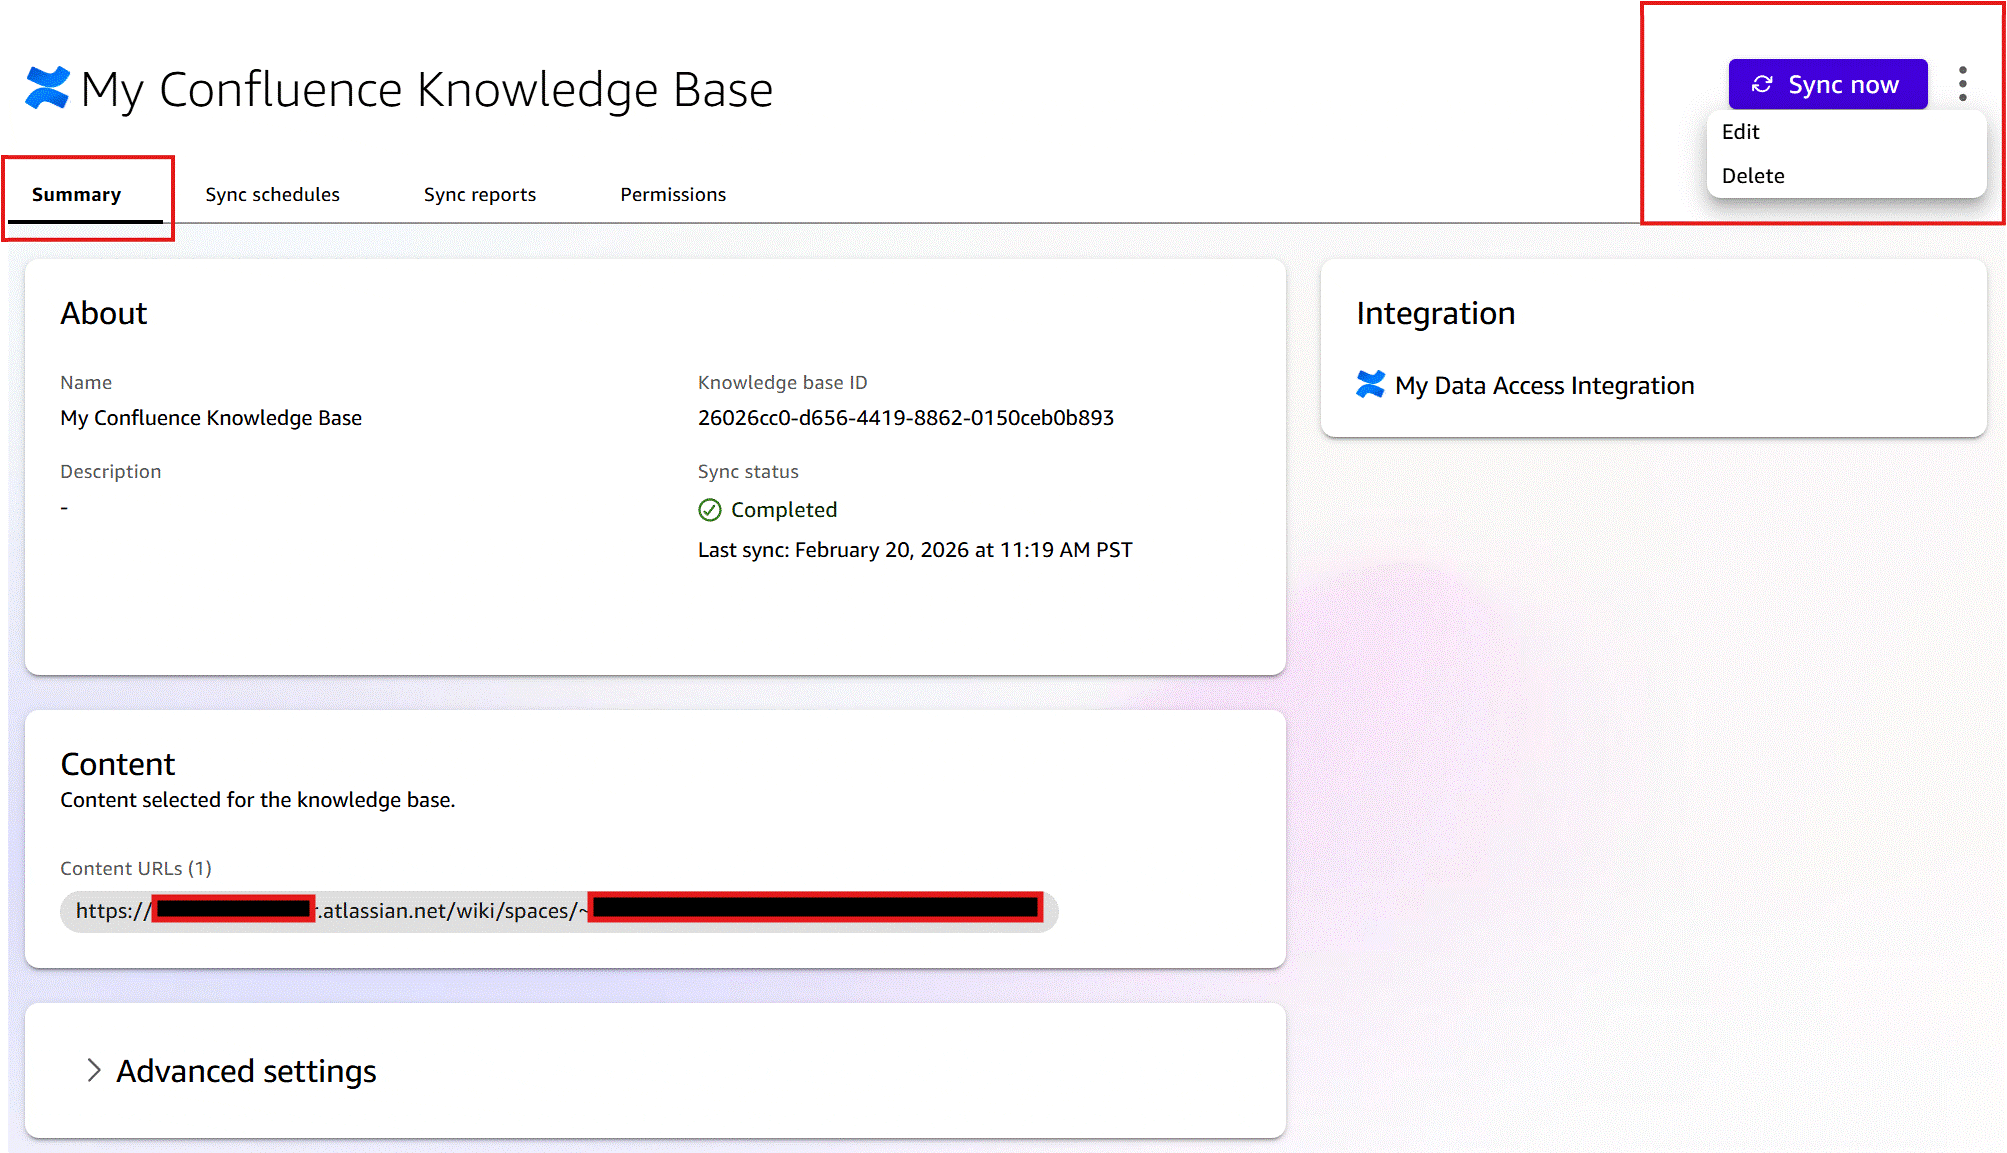
Task: Open My Data Access Integration link
Action: point(1544,385)
